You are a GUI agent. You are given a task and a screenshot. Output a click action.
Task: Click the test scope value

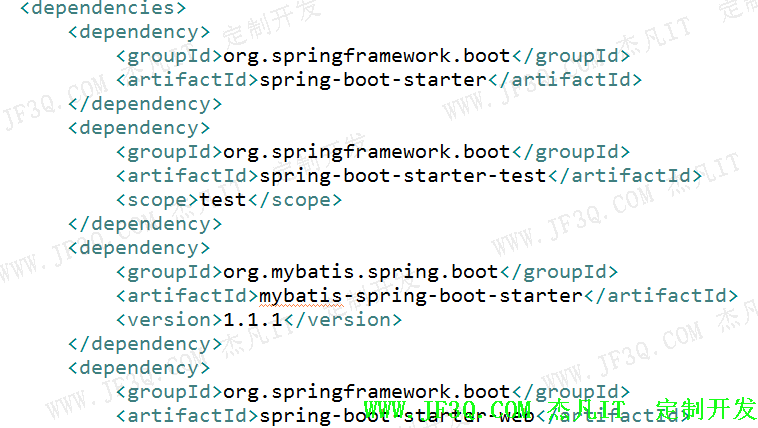coord(223,200)
